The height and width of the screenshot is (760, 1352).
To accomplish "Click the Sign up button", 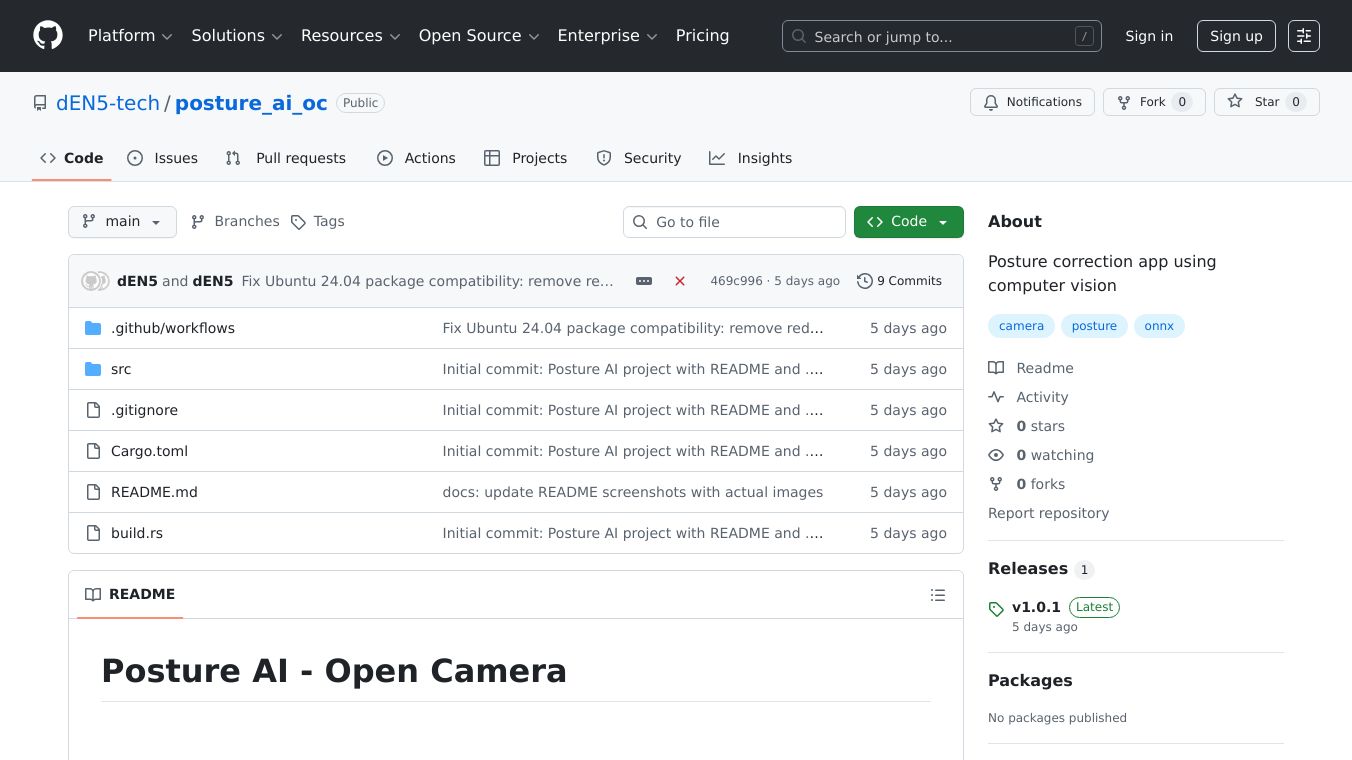I will pos(1236,36).
